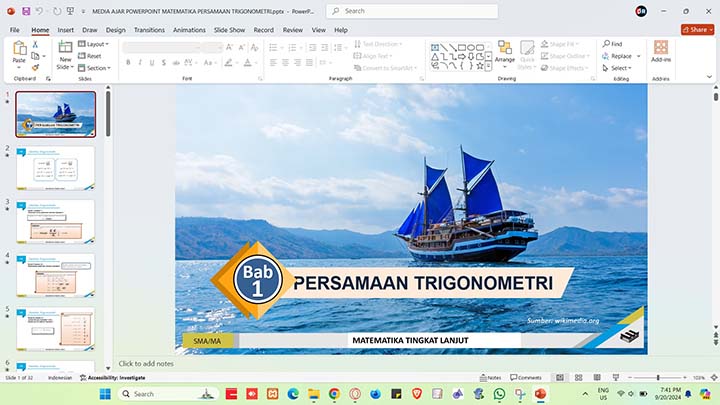Open the Copy dropdown arrow
Viewport: 720px width, 405px height.
click(x=44, y=56)
